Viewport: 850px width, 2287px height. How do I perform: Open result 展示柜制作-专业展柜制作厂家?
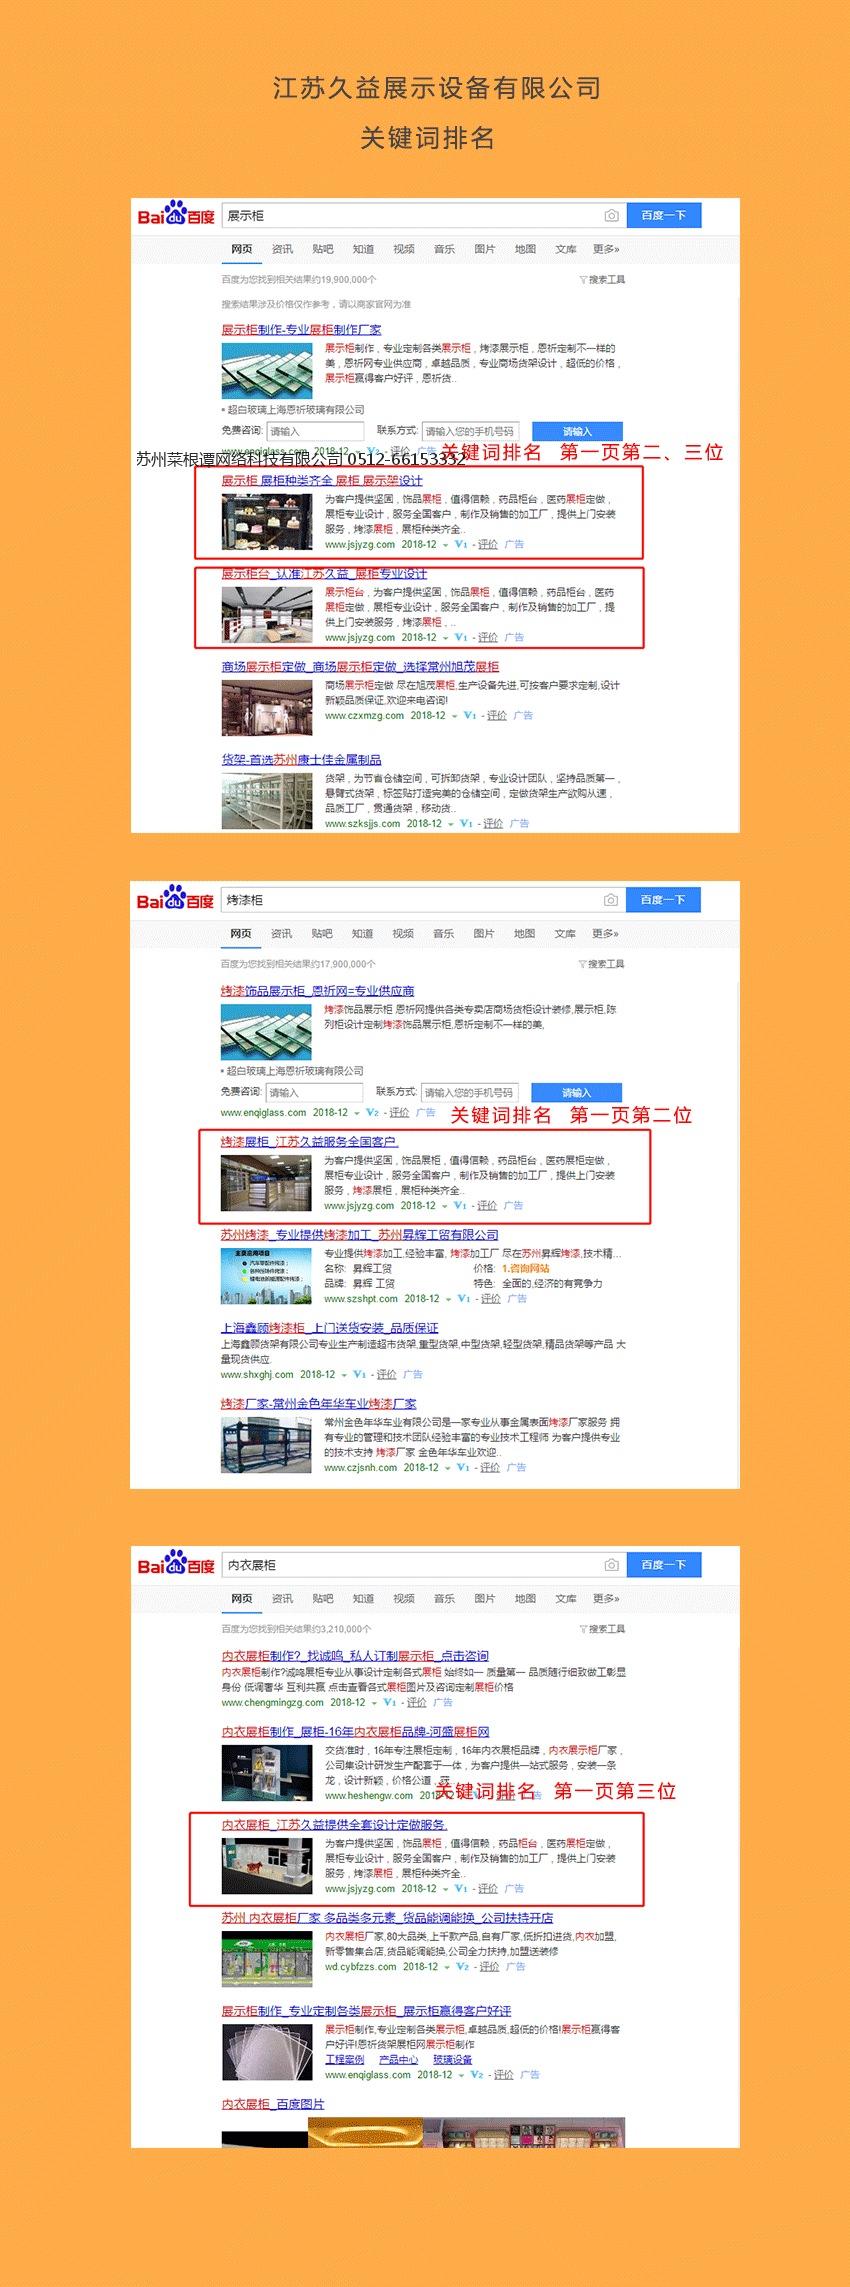coord(301,330)
